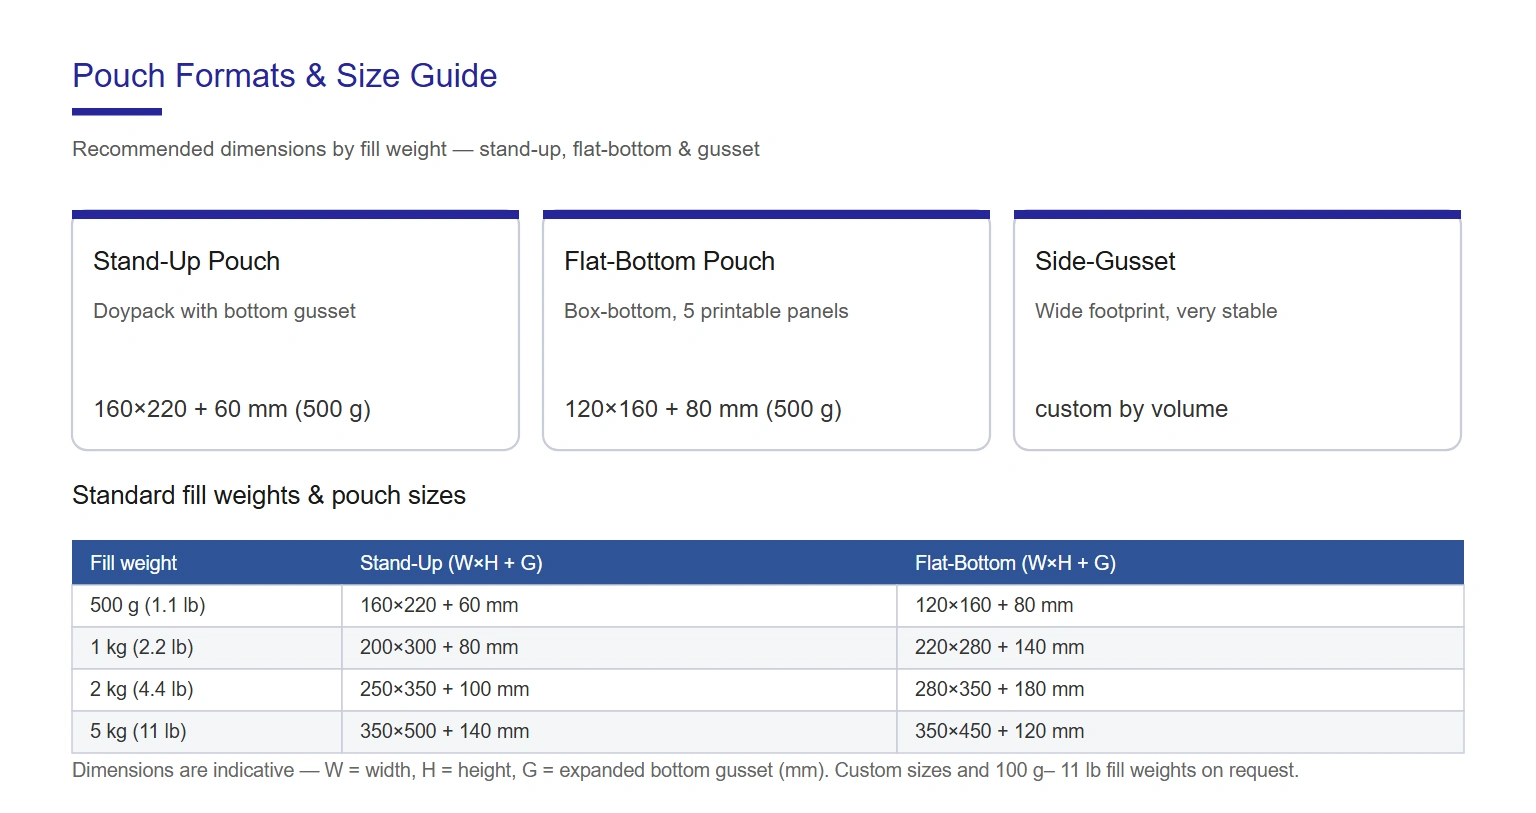Click table cell "120×160 + 80 mm" in 500 g row

point(1180,605)
